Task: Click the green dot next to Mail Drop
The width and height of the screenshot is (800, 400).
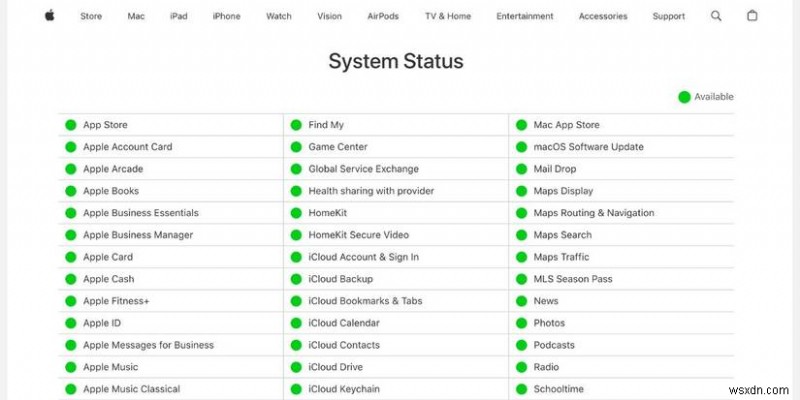Action: click(521, 169)
